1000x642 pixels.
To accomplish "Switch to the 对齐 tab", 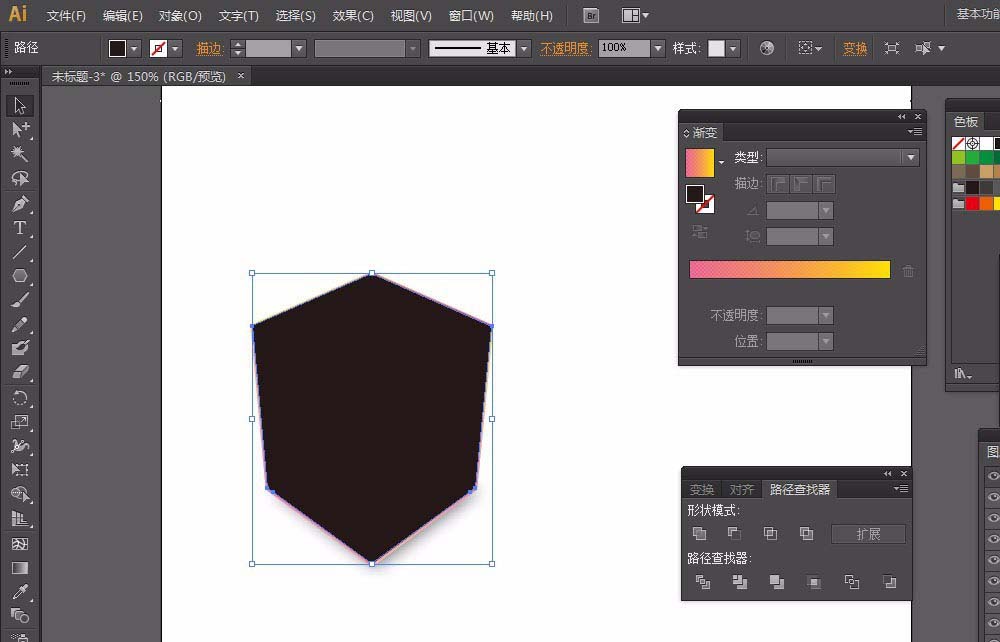I will (x=741, y=490).
